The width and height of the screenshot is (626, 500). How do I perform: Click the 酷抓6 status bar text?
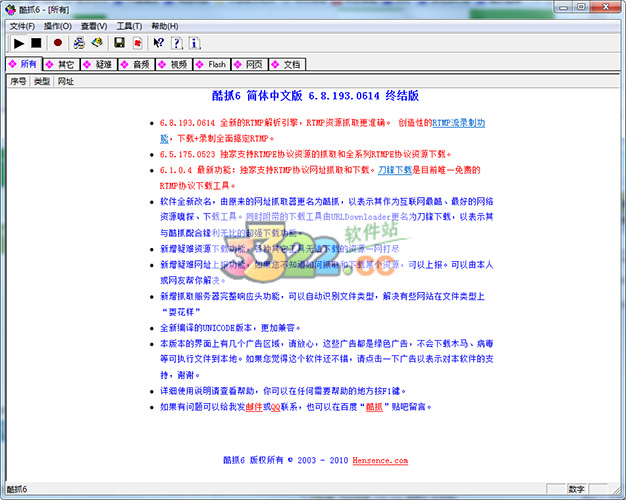[x=17, y=489]
